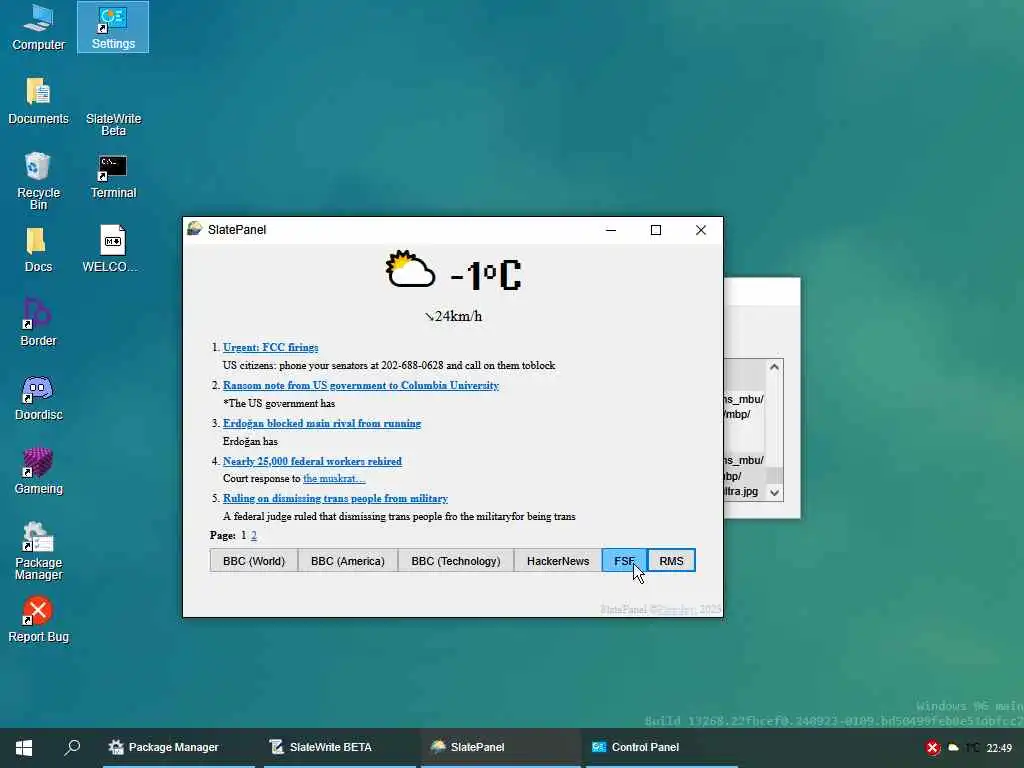Open the Start menu button
1024x768 pixels.
point(24,747)
